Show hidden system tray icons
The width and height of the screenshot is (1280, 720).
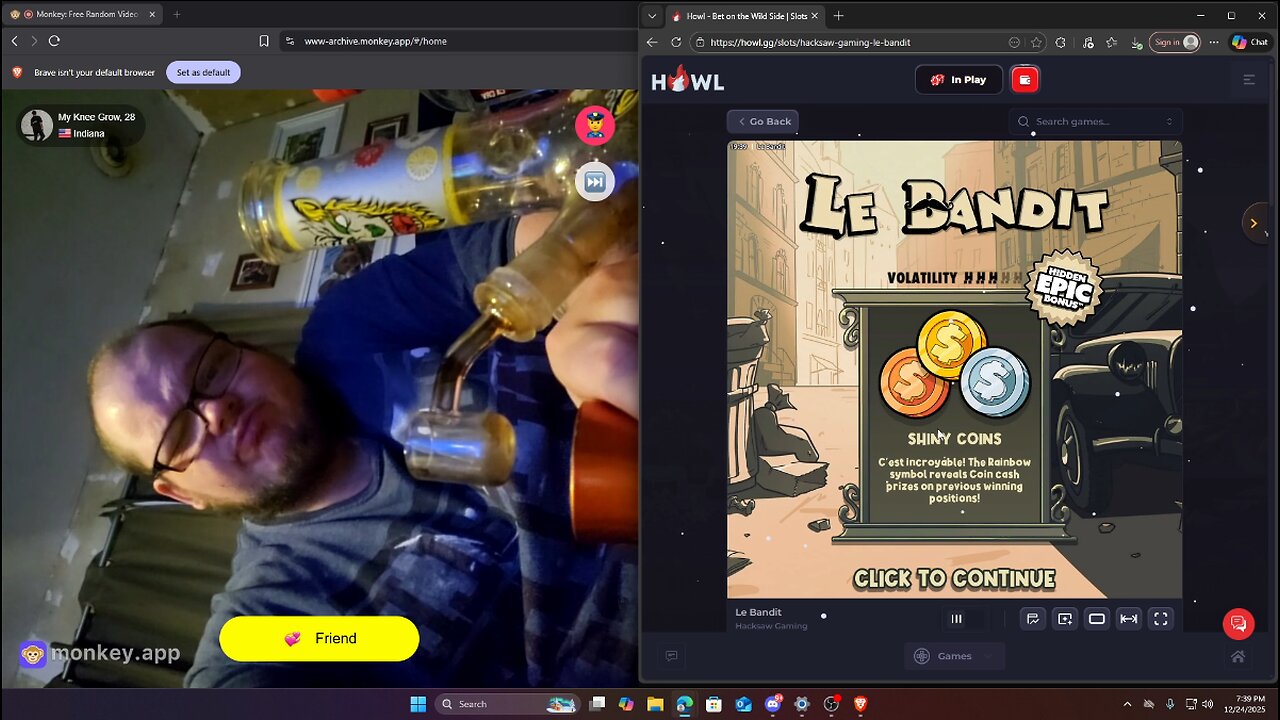tap(1127, 704)
